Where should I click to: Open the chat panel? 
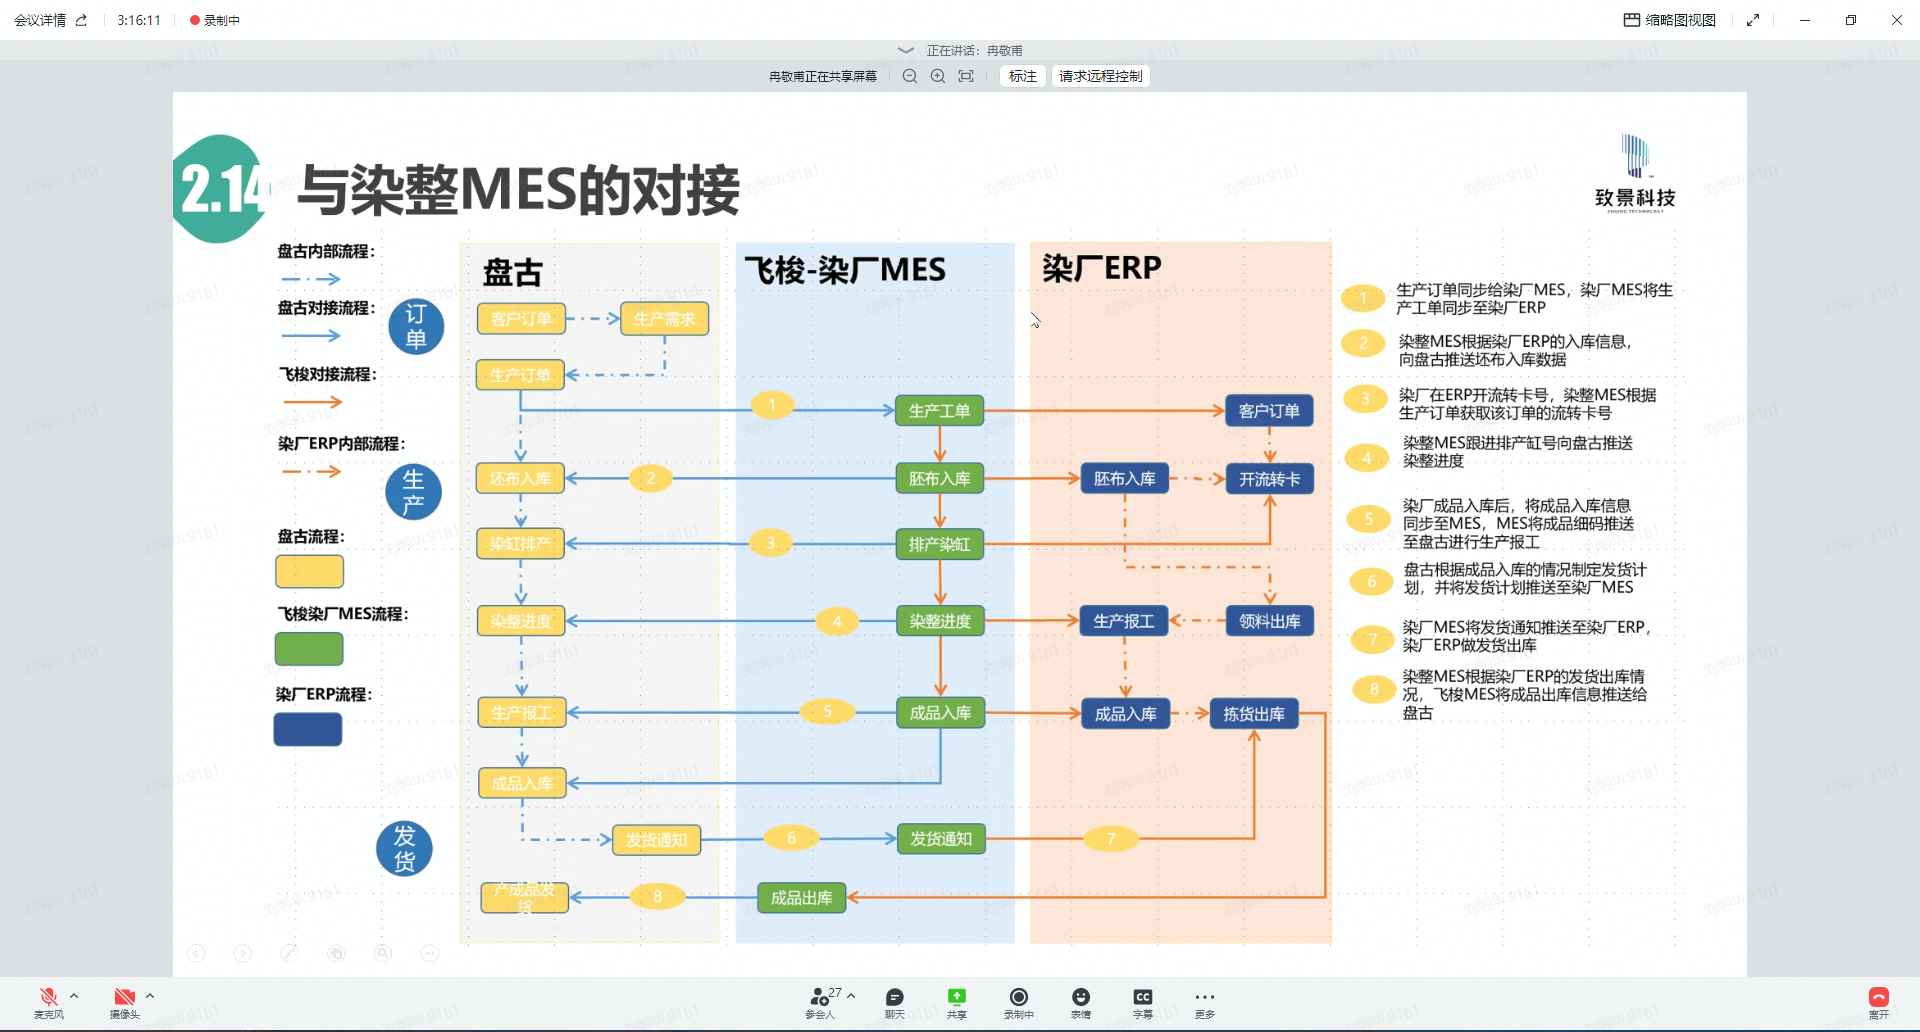pyautogui.click(x=895, y=1002)
